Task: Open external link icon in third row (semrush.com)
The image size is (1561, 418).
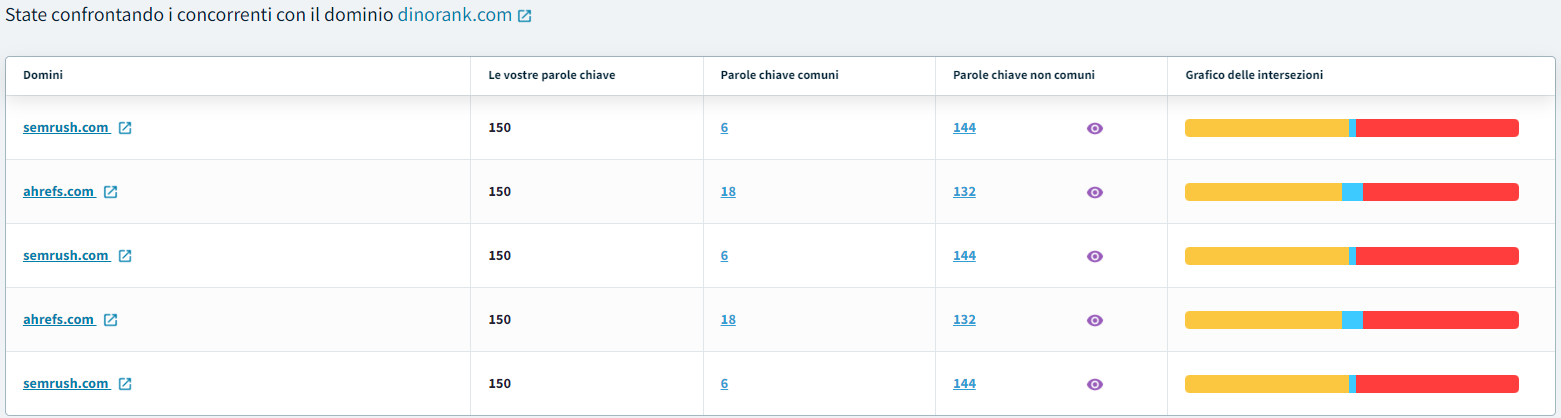Action: [x=125, y=256]
